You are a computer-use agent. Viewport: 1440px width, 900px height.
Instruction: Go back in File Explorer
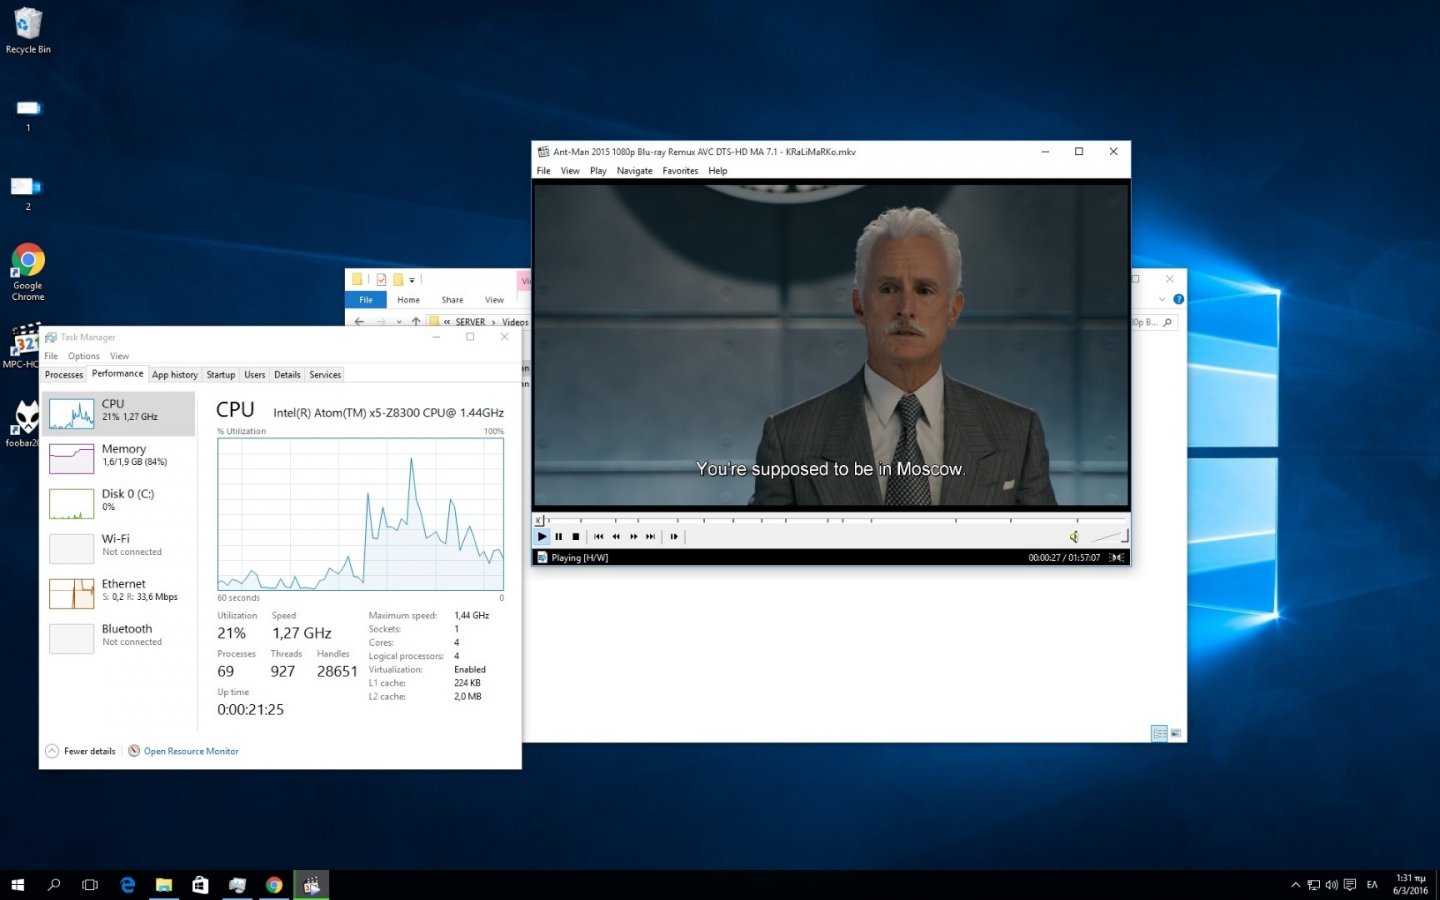click(x=359, y=322)
